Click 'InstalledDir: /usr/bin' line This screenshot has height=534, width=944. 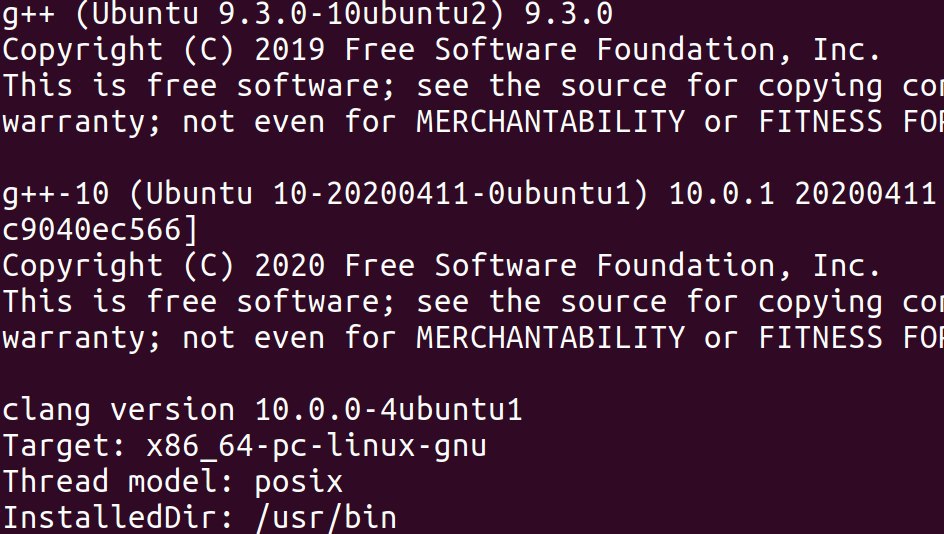(200, 518)
